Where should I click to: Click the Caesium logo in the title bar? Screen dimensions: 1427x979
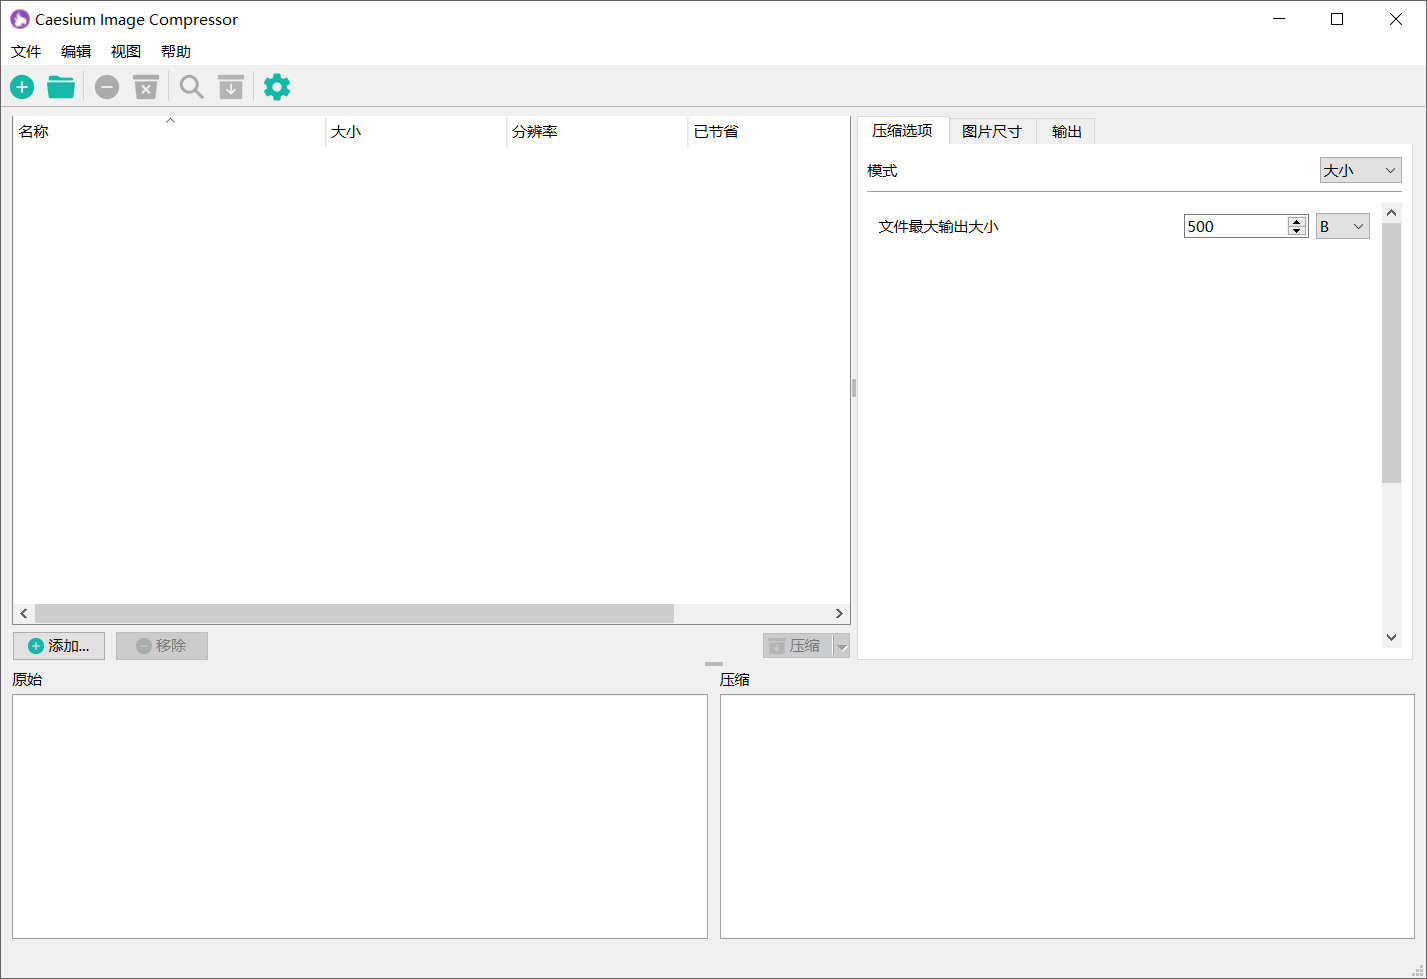point(20,18)
